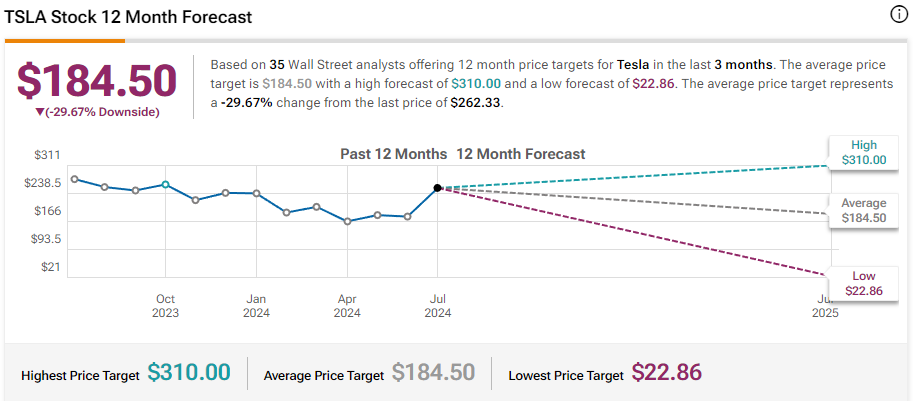Screen dimensions: 913x401
Task: Click the 12 Month Forecast chart label
Action: point(520,154)
